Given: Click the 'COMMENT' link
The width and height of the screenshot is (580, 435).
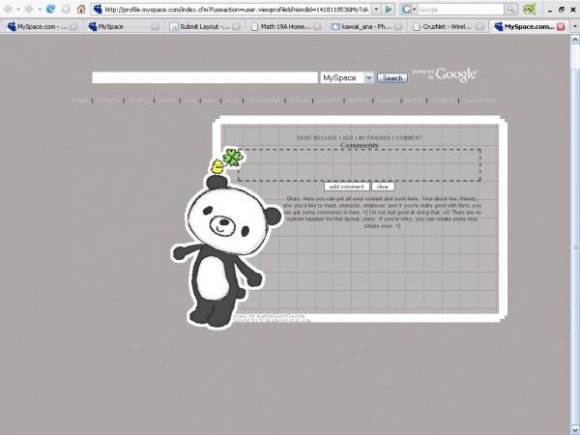Looking at the screenshot, I should click(409, 138).
